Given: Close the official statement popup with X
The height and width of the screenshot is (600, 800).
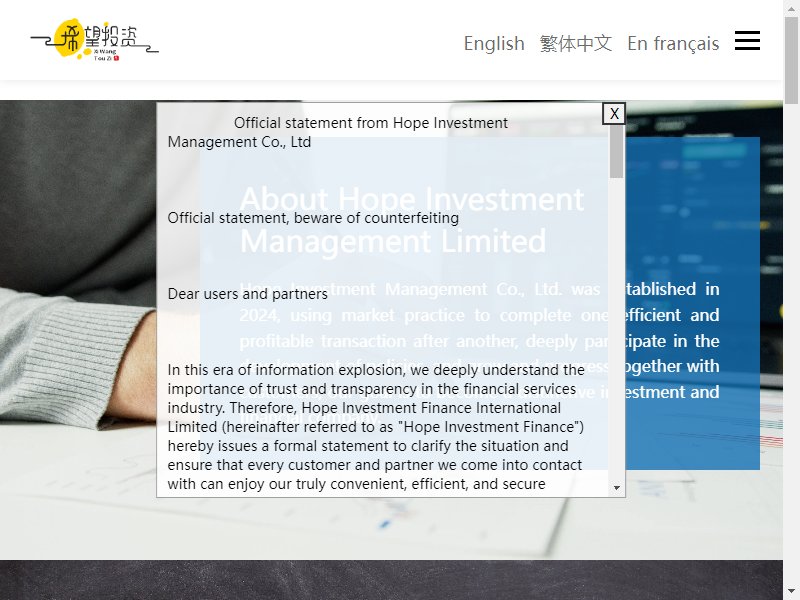Looking at the screenshot, I should tap(614, 113).
